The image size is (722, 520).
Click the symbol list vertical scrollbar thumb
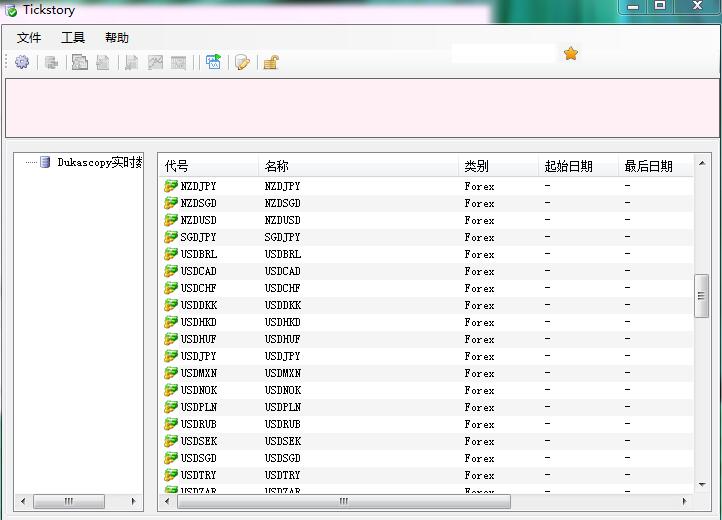coord(701,296)
